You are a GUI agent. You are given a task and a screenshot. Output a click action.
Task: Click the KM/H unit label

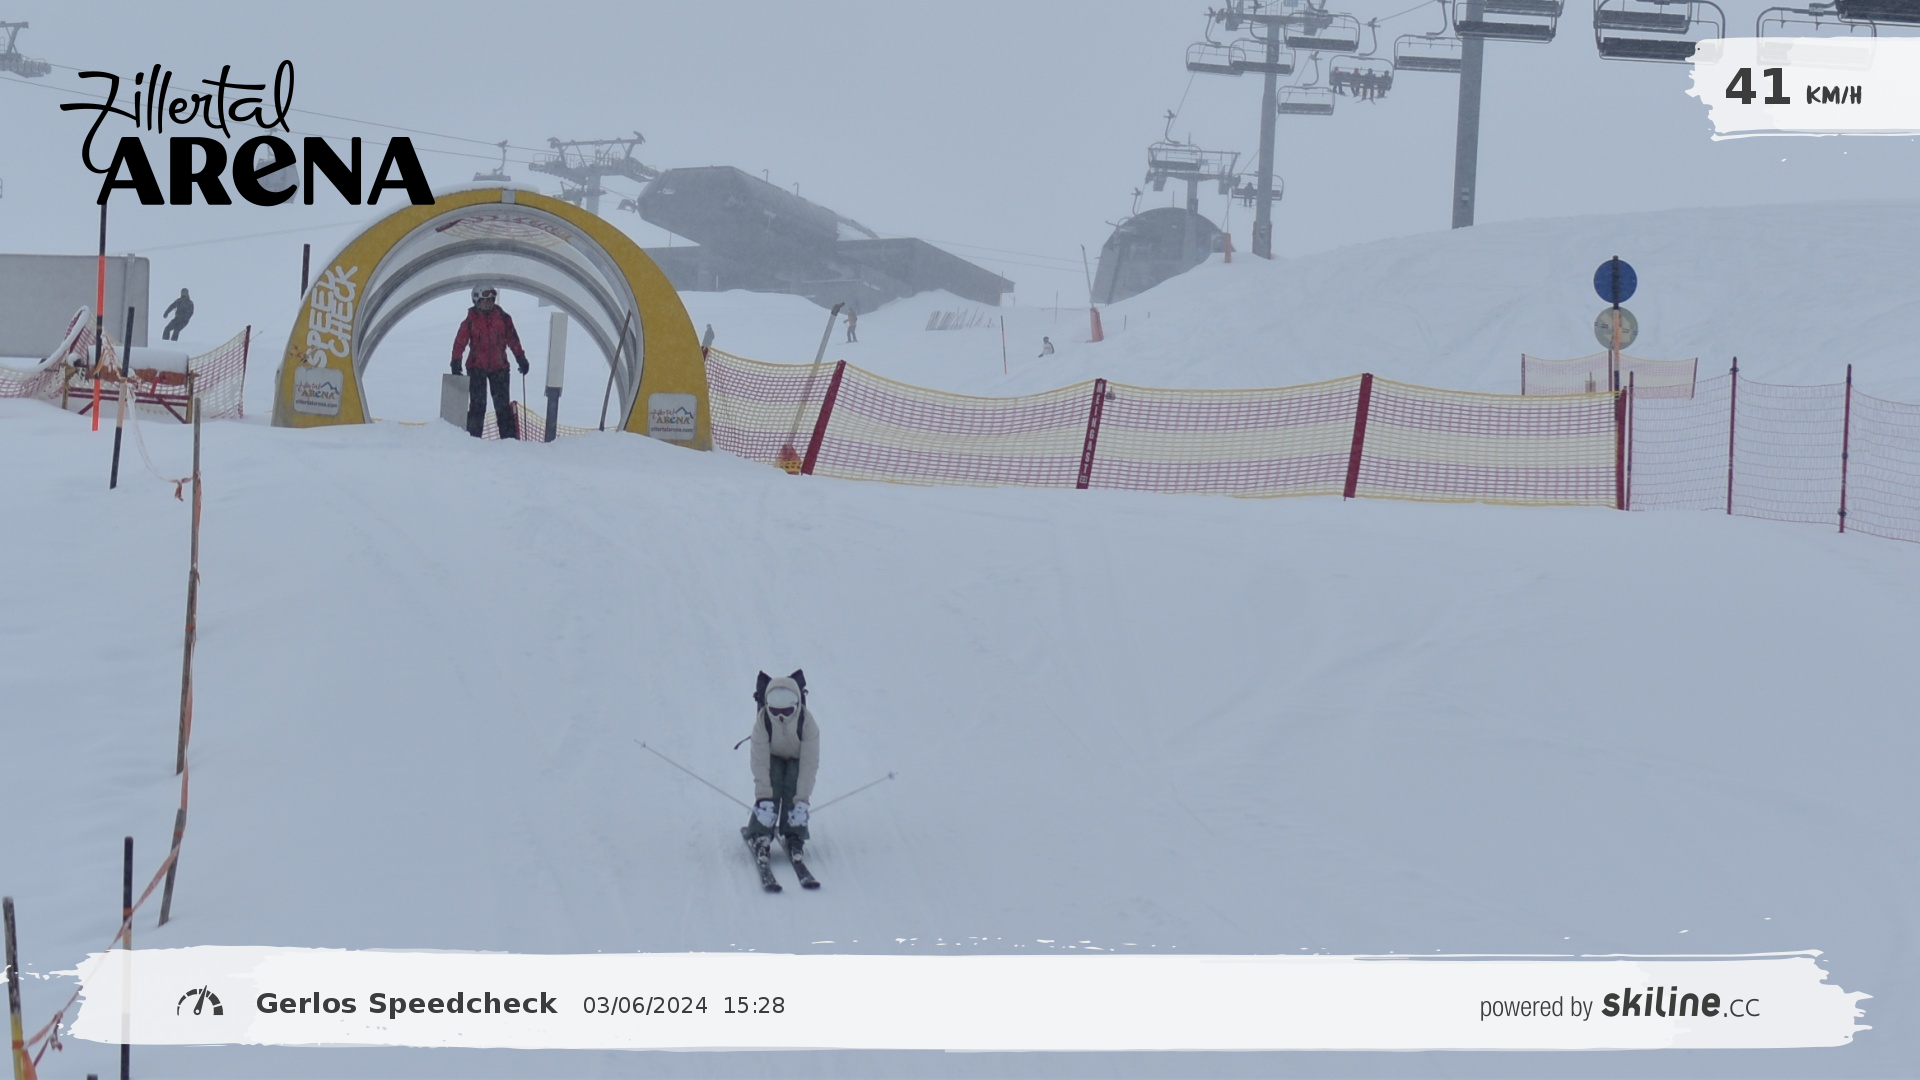[1833, 96]
